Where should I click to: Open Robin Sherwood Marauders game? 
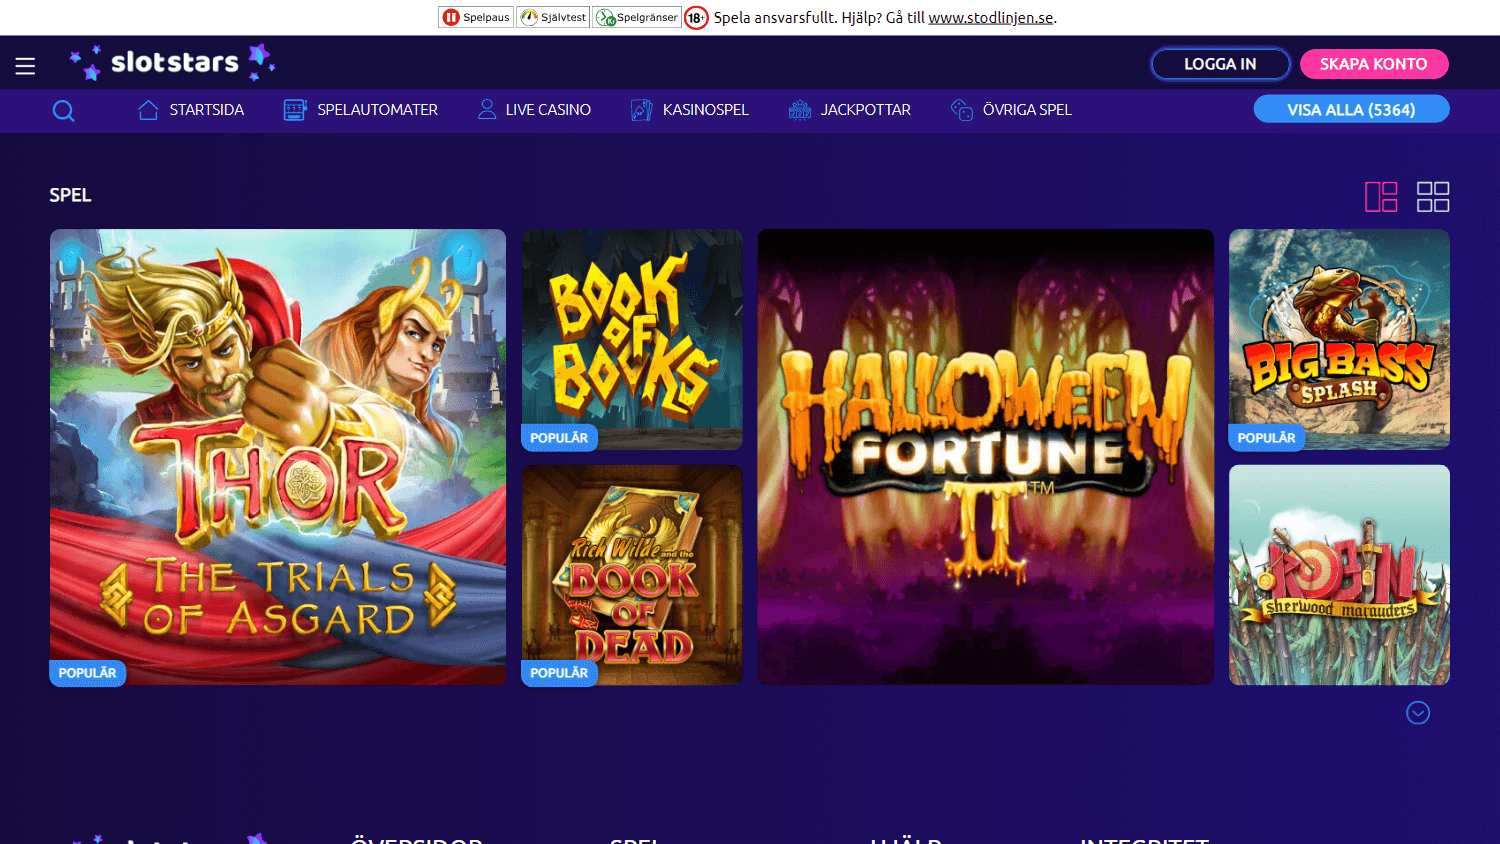click(x=1339, y=575)
